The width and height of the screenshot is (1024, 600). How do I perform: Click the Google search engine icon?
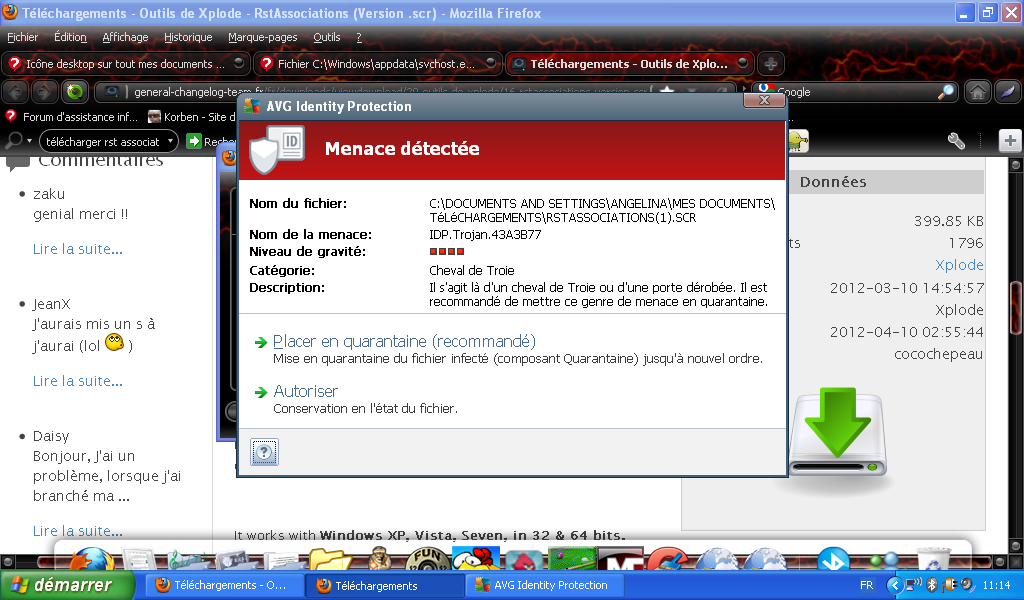point(766,90)
